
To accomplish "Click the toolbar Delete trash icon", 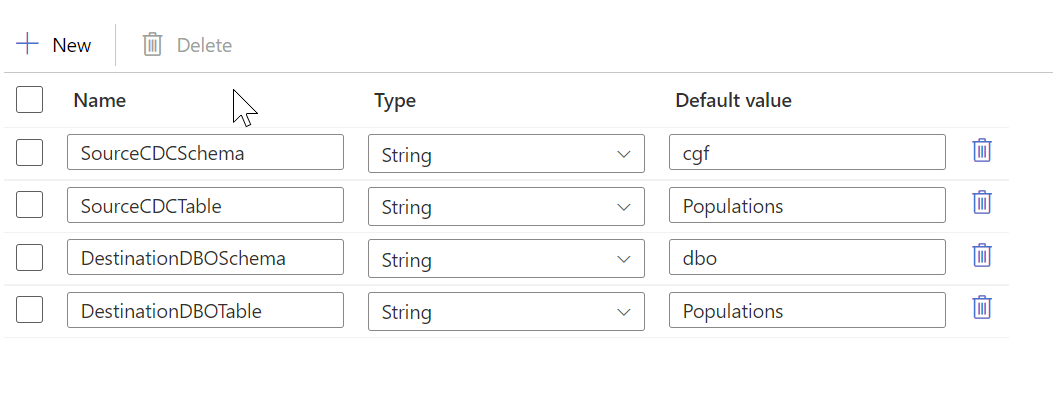I will [152, 45].
